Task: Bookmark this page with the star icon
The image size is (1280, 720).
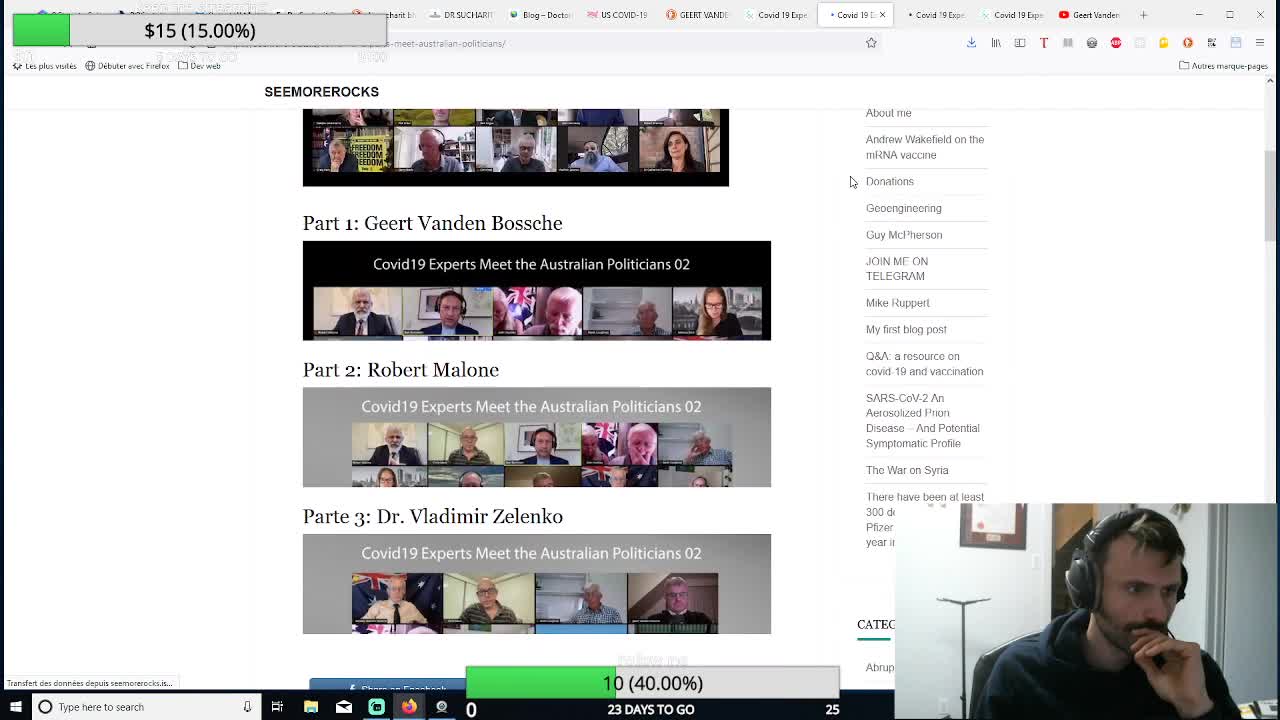Action: tap(871, 43)
